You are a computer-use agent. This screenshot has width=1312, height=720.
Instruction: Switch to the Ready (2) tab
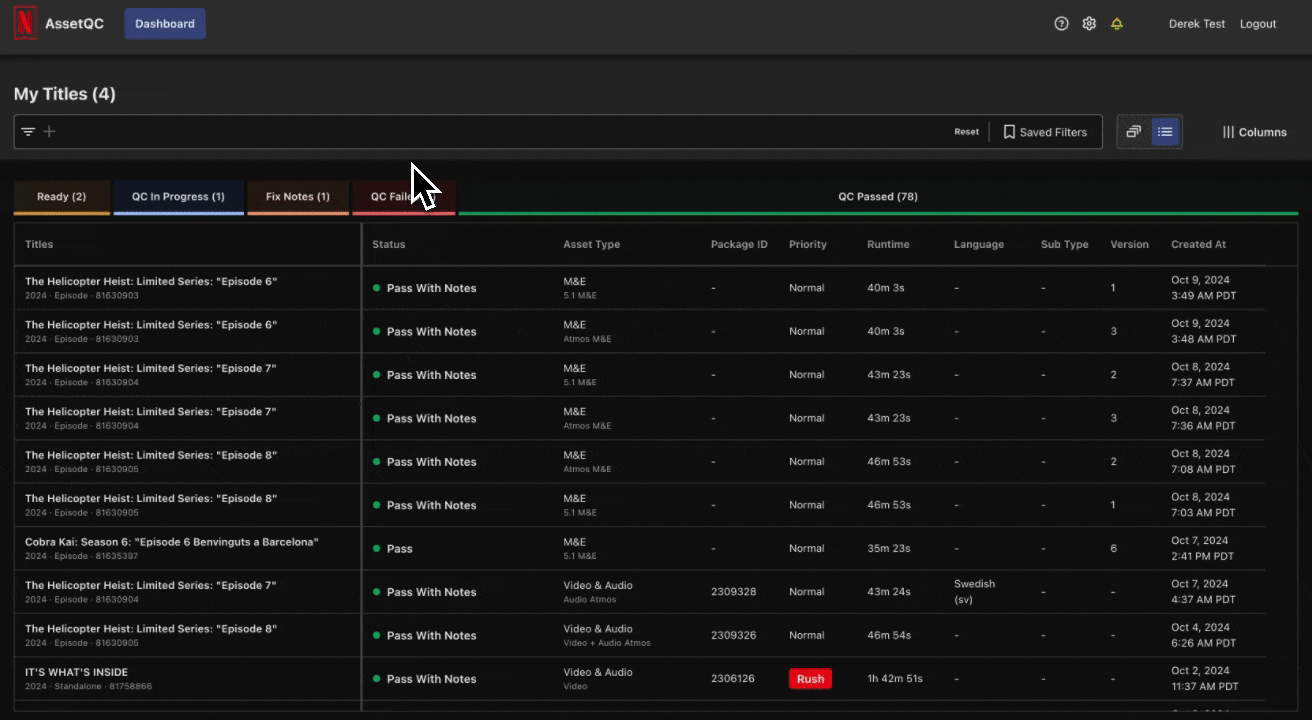pyautogui.click(x=61, y=197)
